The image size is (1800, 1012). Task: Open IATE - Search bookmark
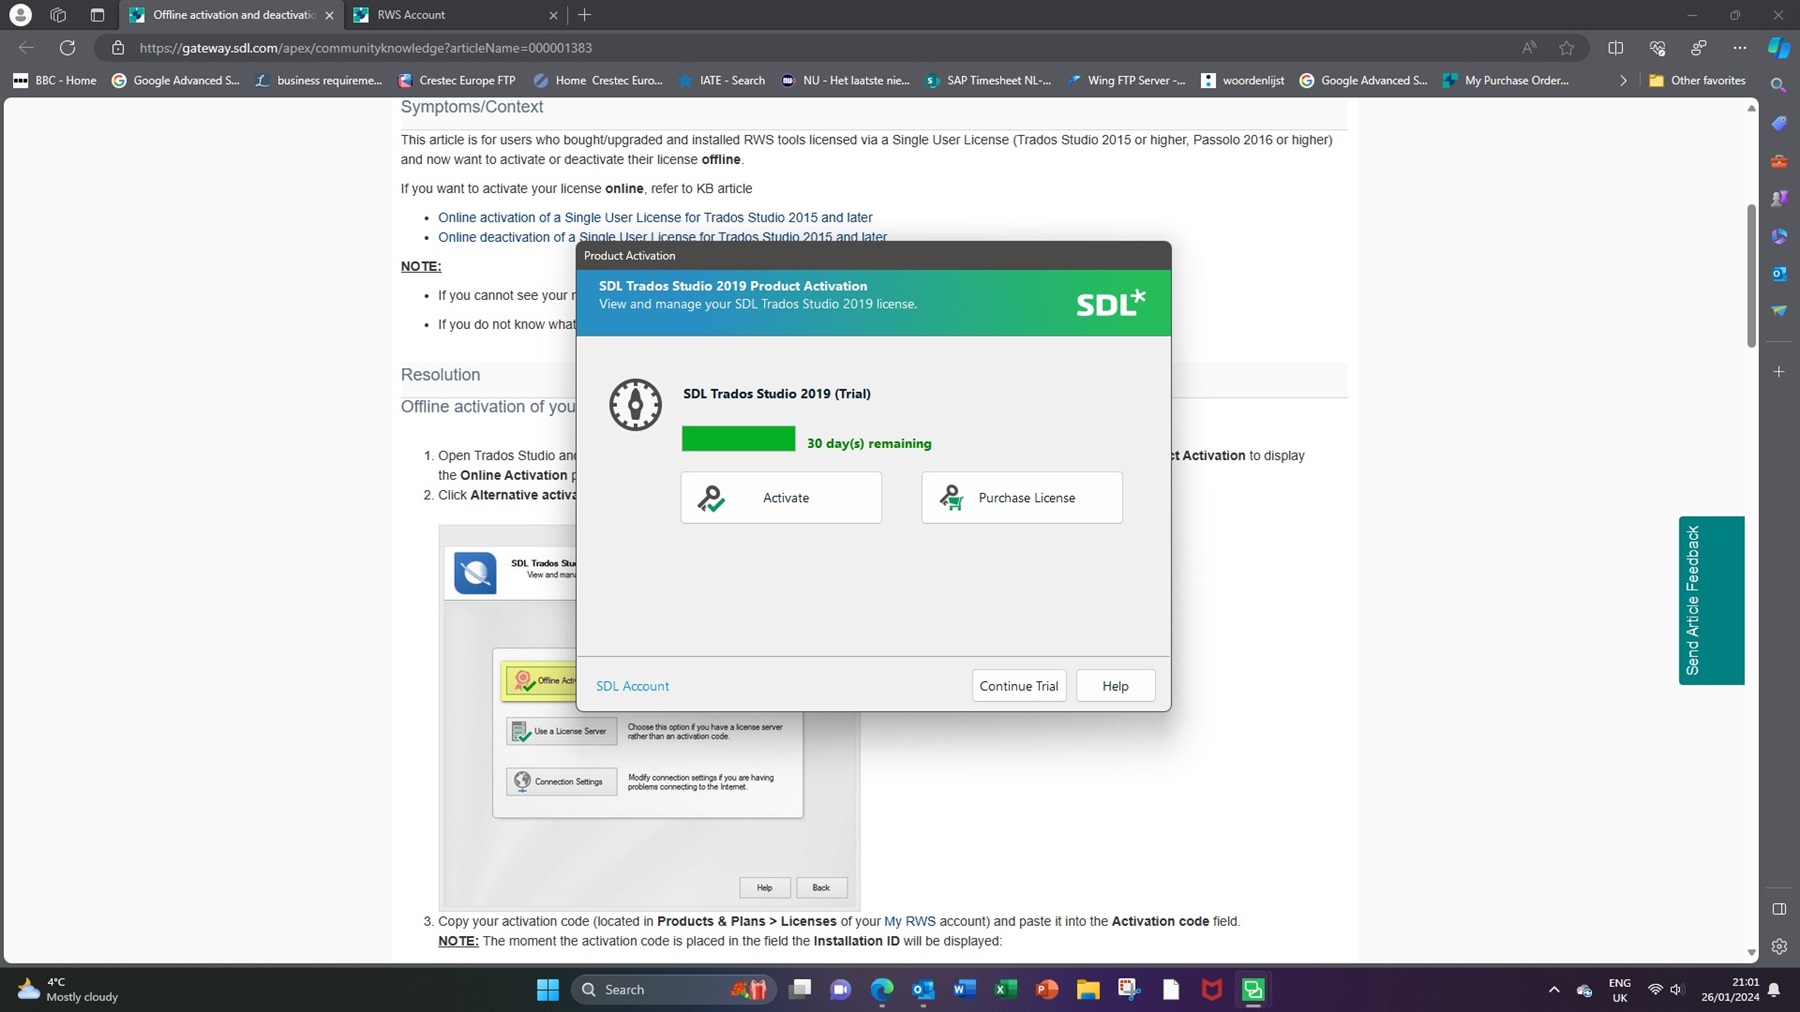click(721, 81)
